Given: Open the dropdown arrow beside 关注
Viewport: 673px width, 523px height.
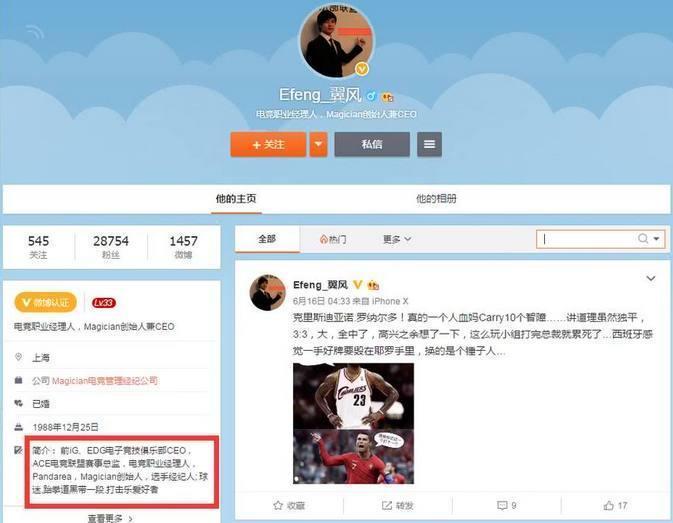Looking at the screenshot, I should pos(318,145).
